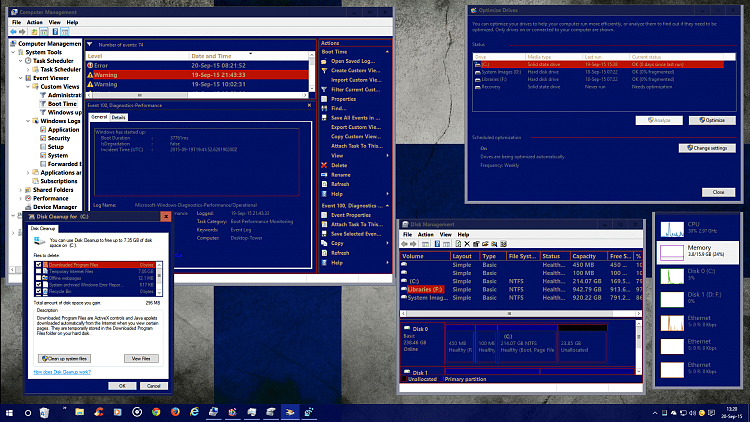This screenshot has width=750, height=422.
Task: Click Back arrow in Computer Management toolbar
Action: tap(13, 32)
